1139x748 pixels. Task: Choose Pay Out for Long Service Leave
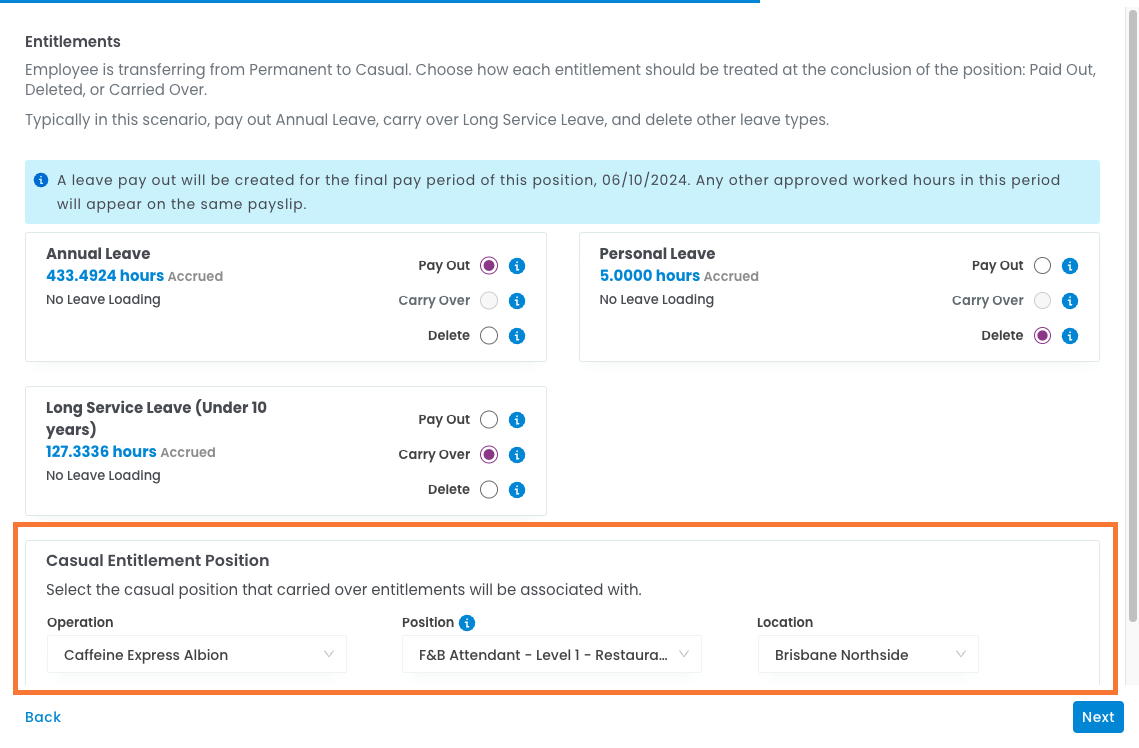point(489,420)
